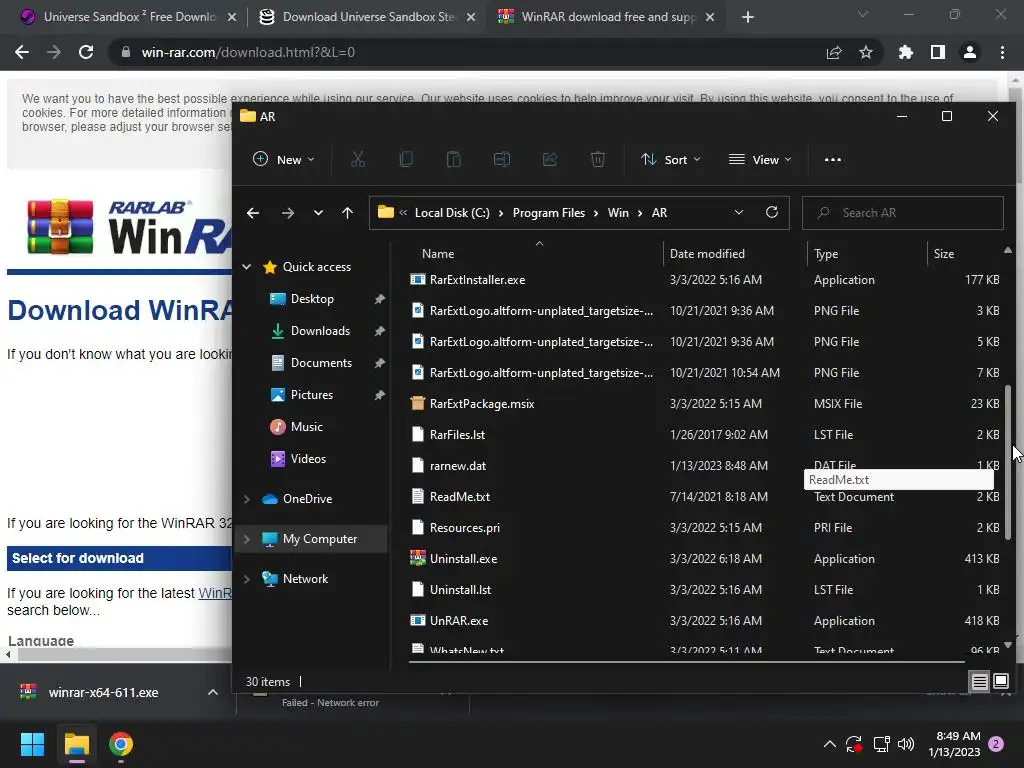This screenshot has width=1024, height=768.
Task: Open Chrome profile avatar menu
Action: (x=970, y=52)
